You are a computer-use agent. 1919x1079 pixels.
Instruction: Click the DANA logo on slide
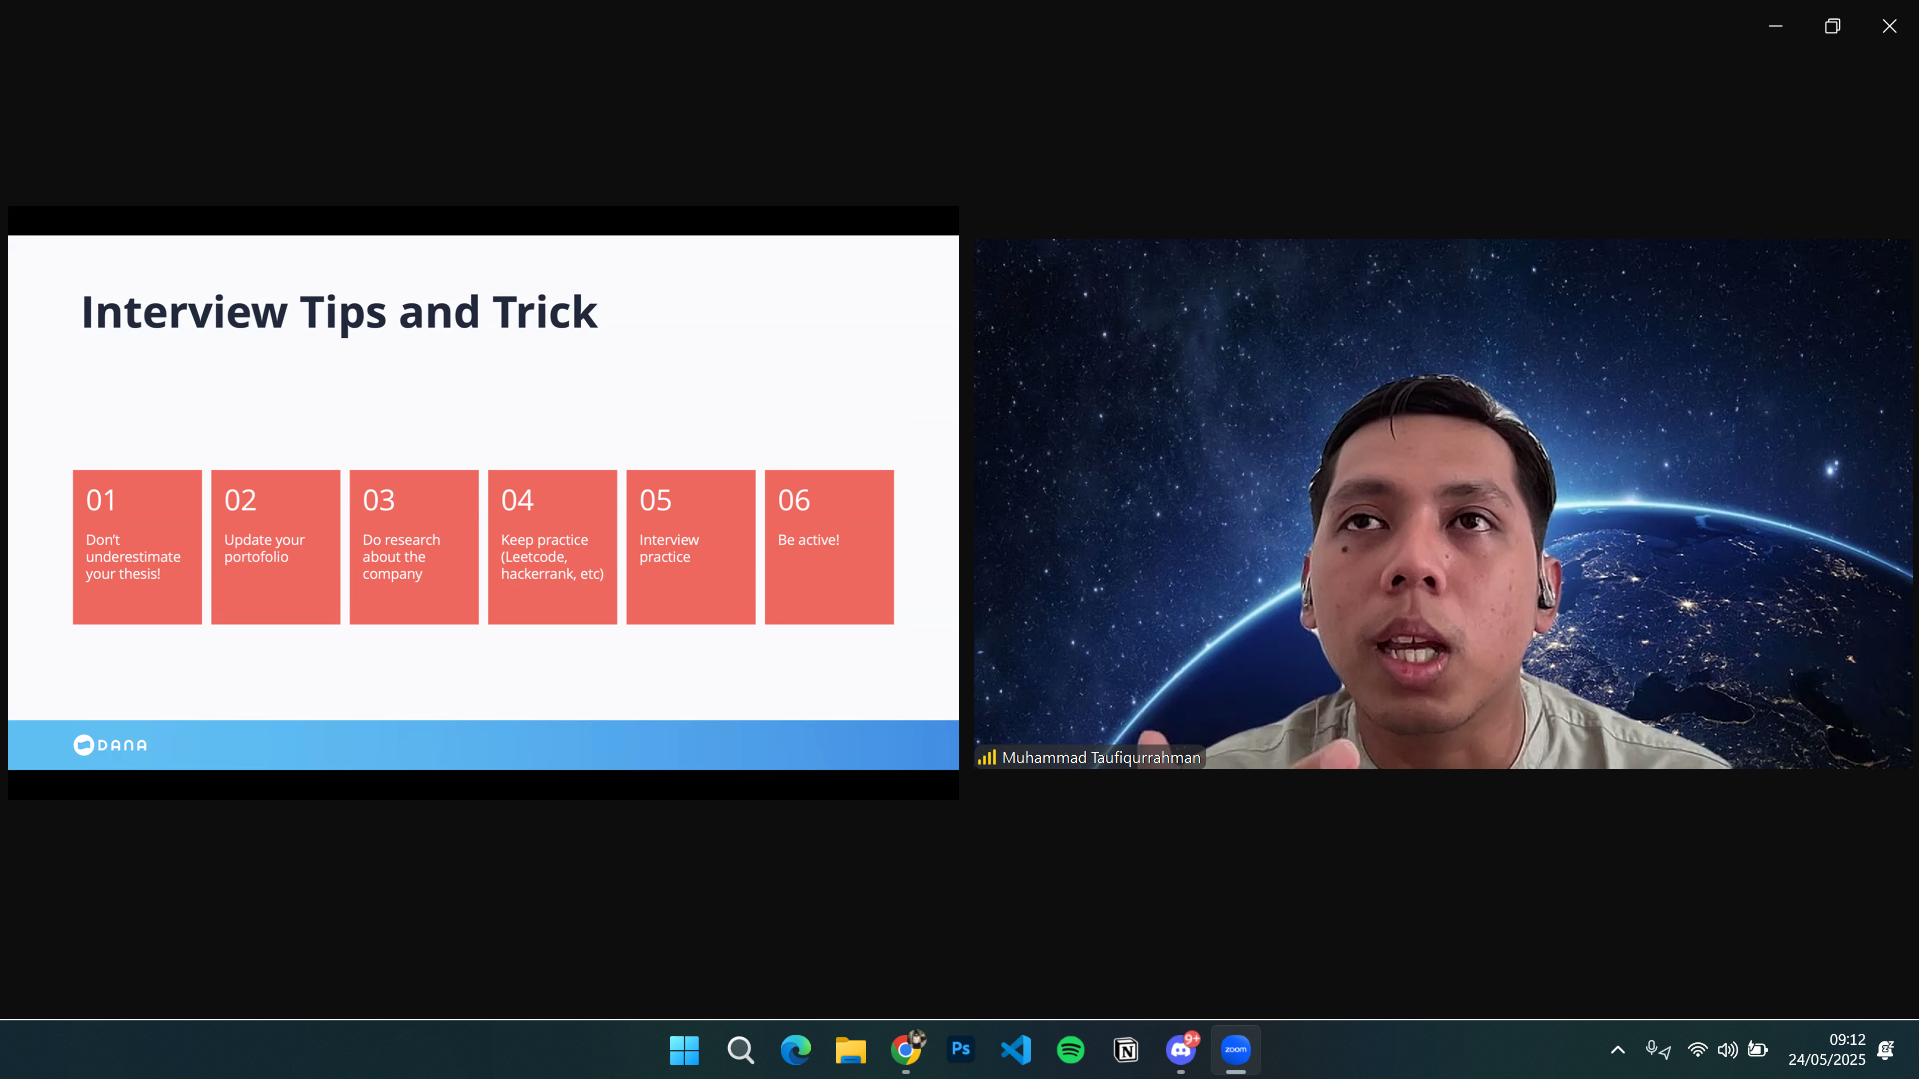point(110,745)
